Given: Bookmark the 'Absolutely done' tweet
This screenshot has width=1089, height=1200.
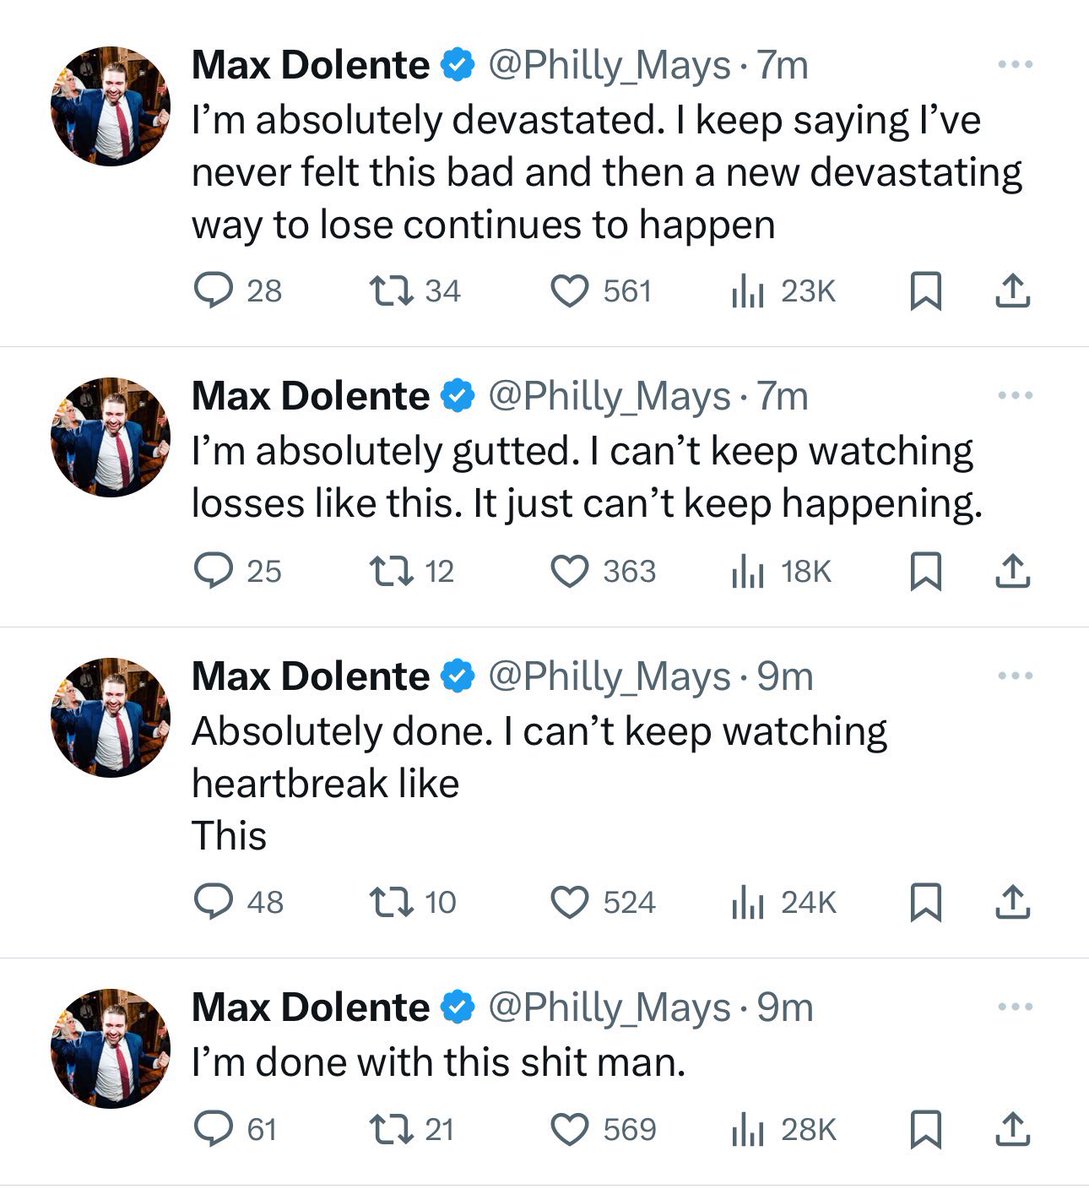Looking at the screenshot, I should coord(926,902).
